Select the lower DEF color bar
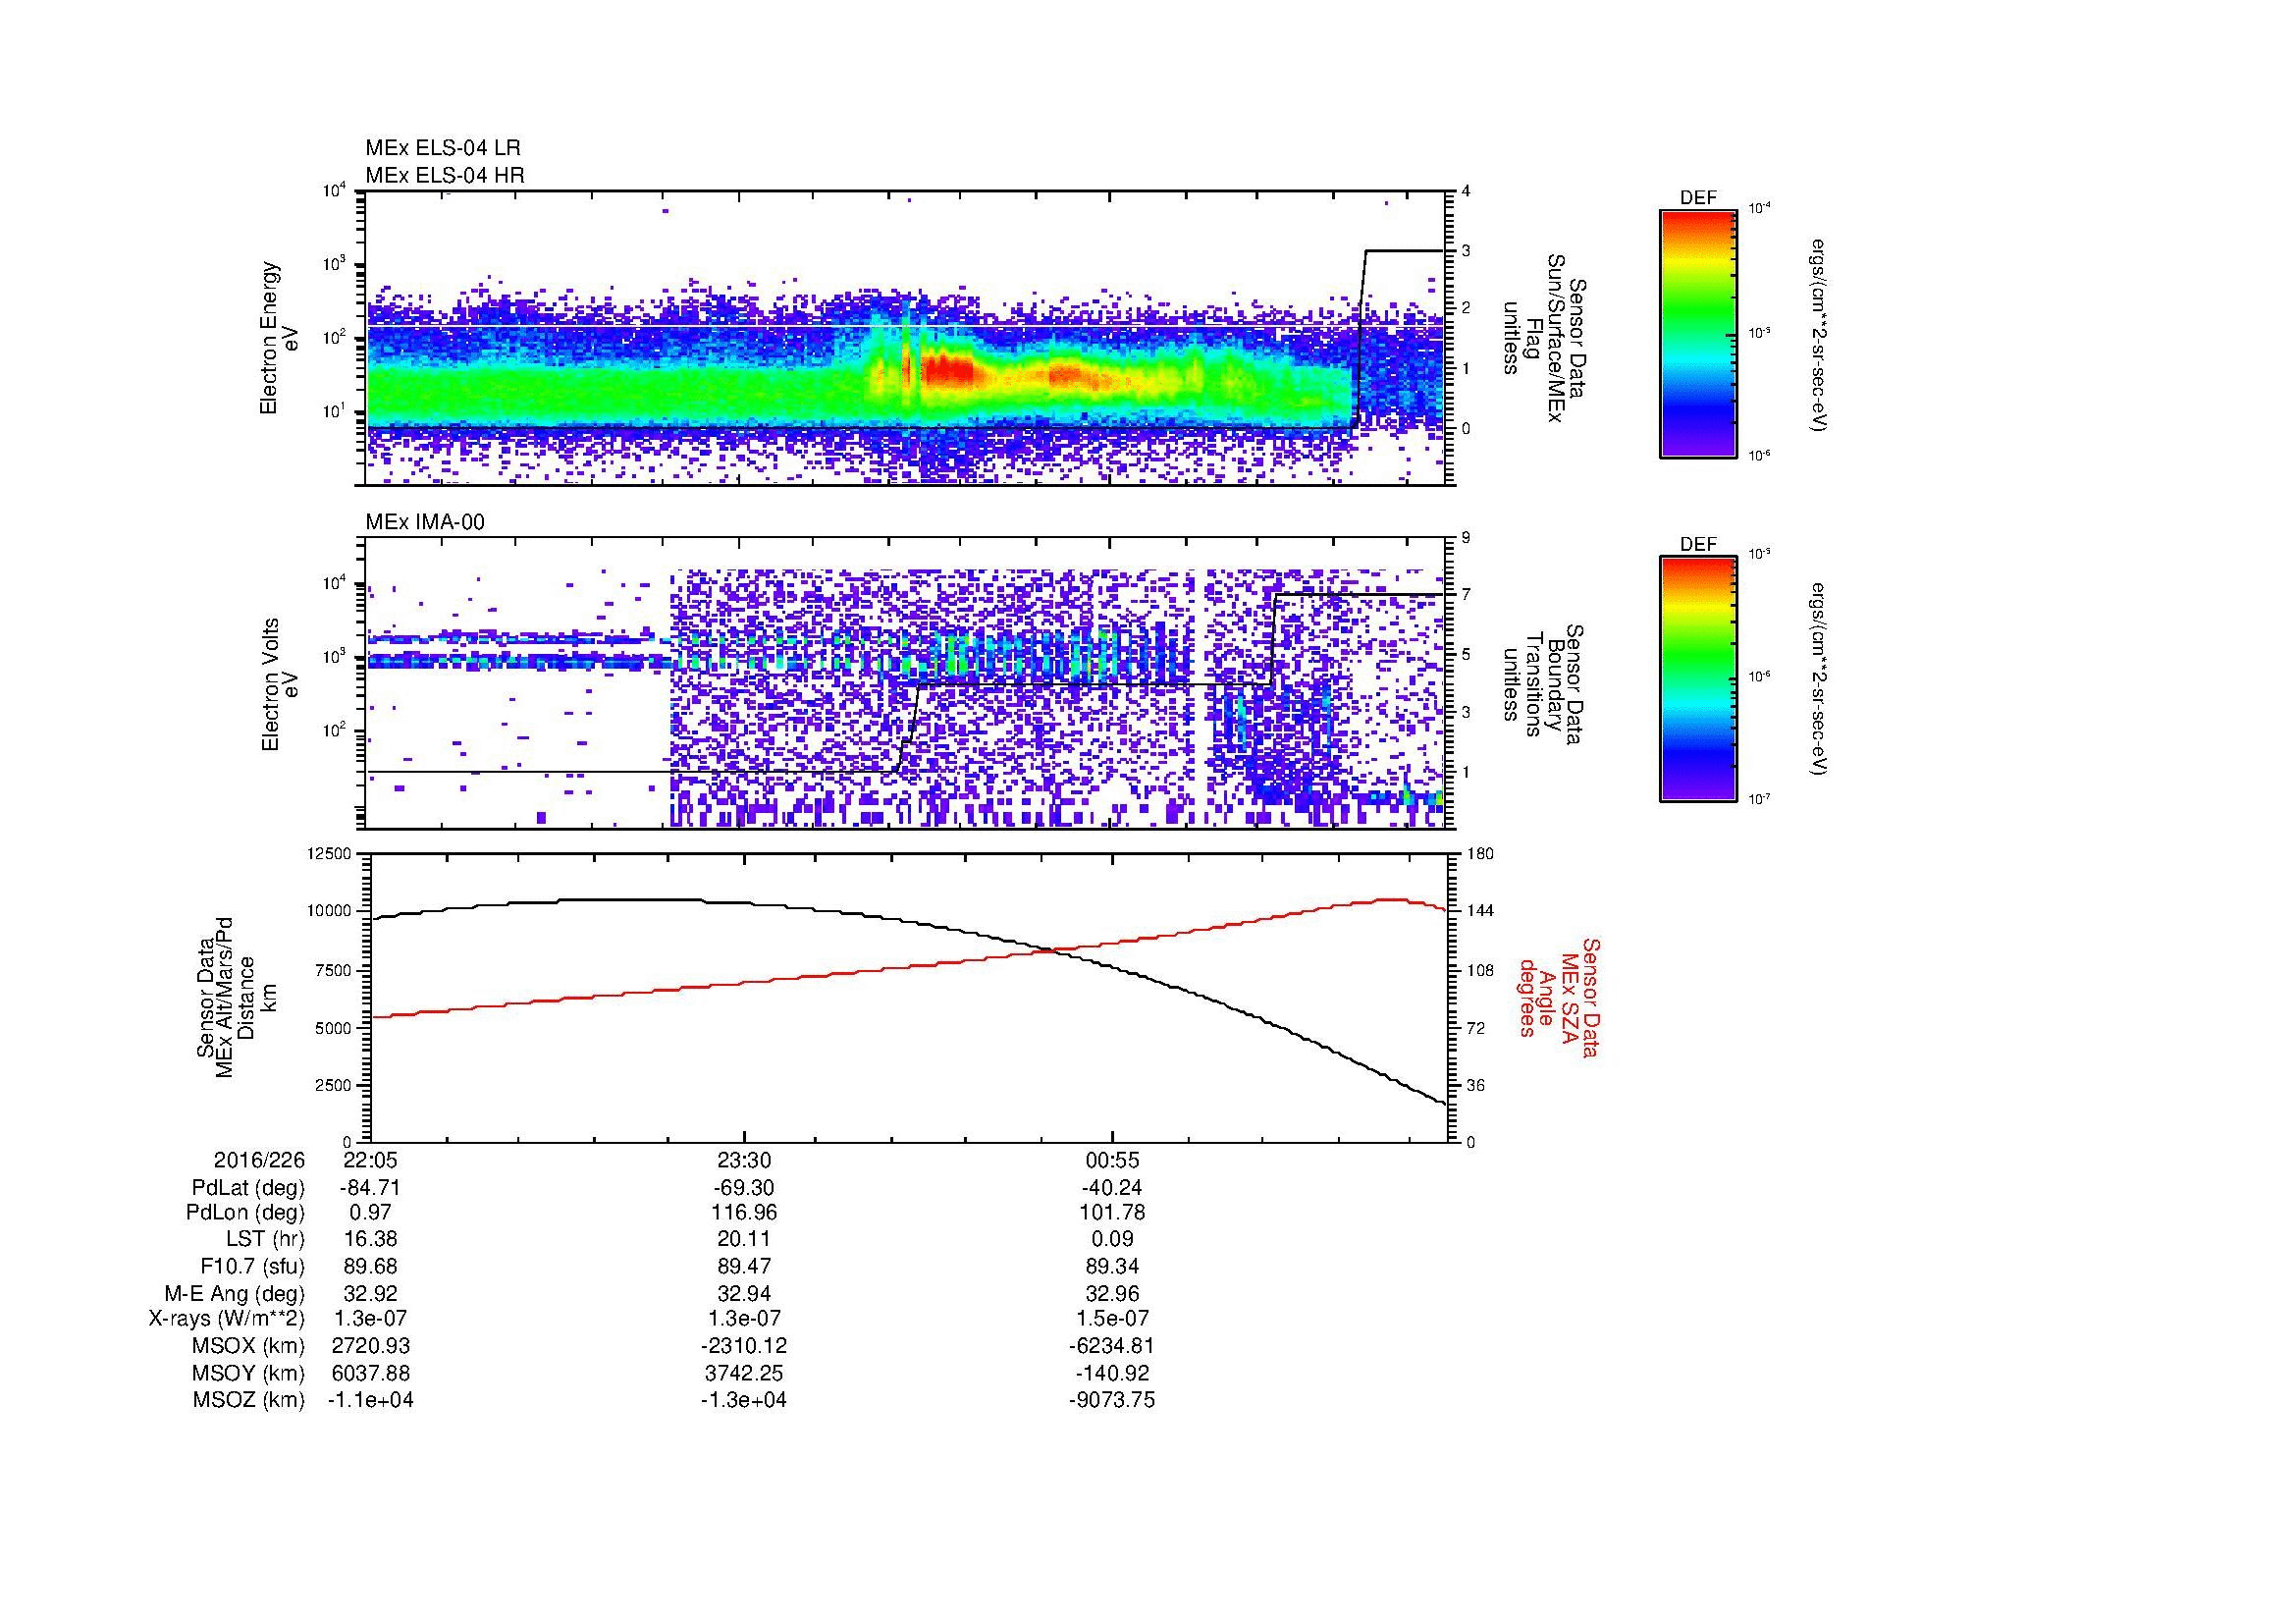 click(1698, 679)
